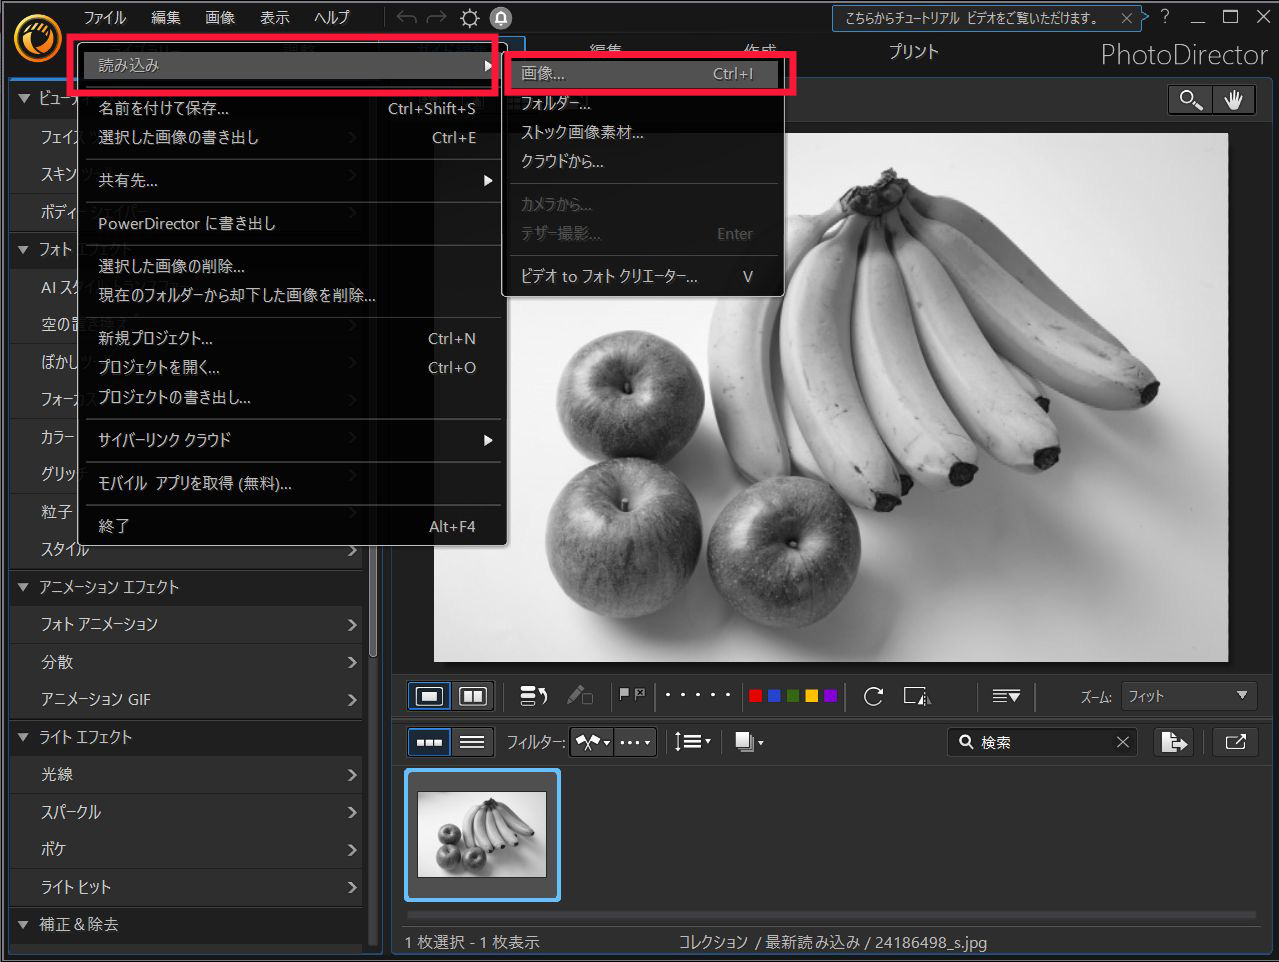The width and height of the screenshot is (1279, 962).
Task: Collapse the 補正＆除去 section
Action: click(23, 925)
